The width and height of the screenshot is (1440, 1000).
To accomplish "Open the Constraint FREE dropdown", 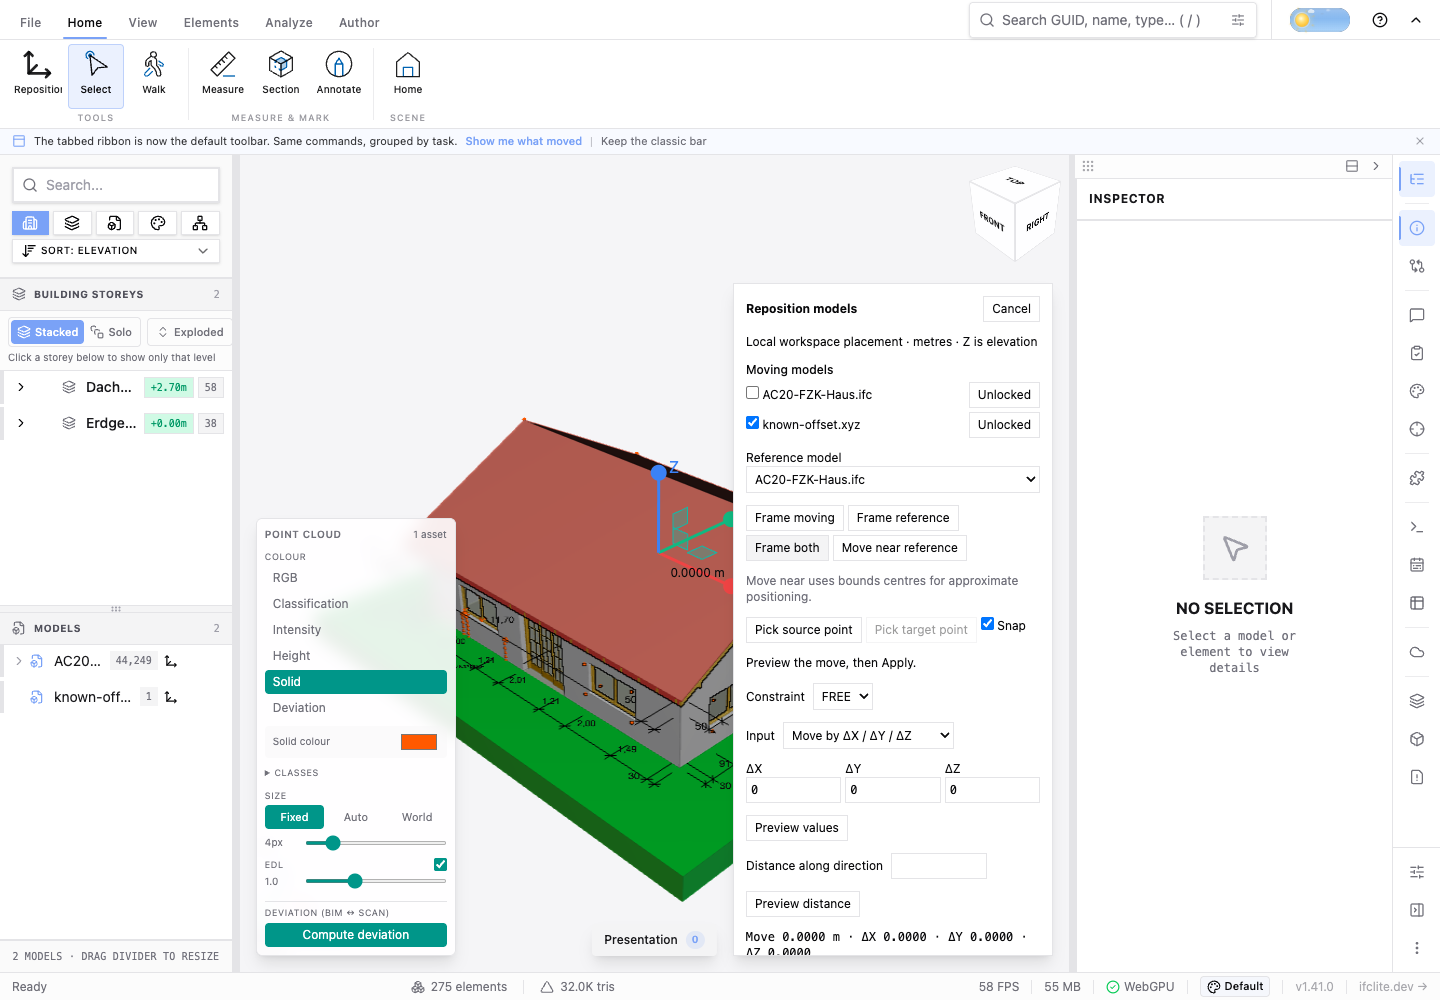I will tap(843, 697).
